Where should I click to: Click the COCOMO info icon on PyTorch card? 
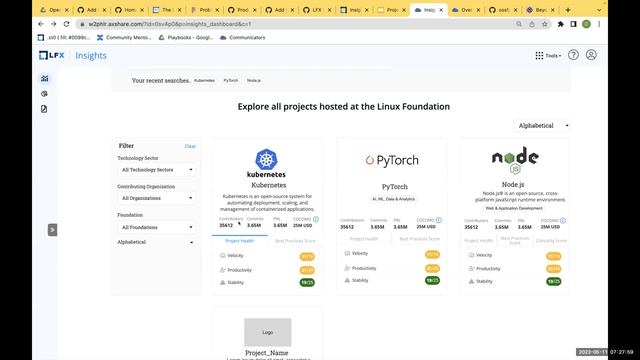click(438, 220)
